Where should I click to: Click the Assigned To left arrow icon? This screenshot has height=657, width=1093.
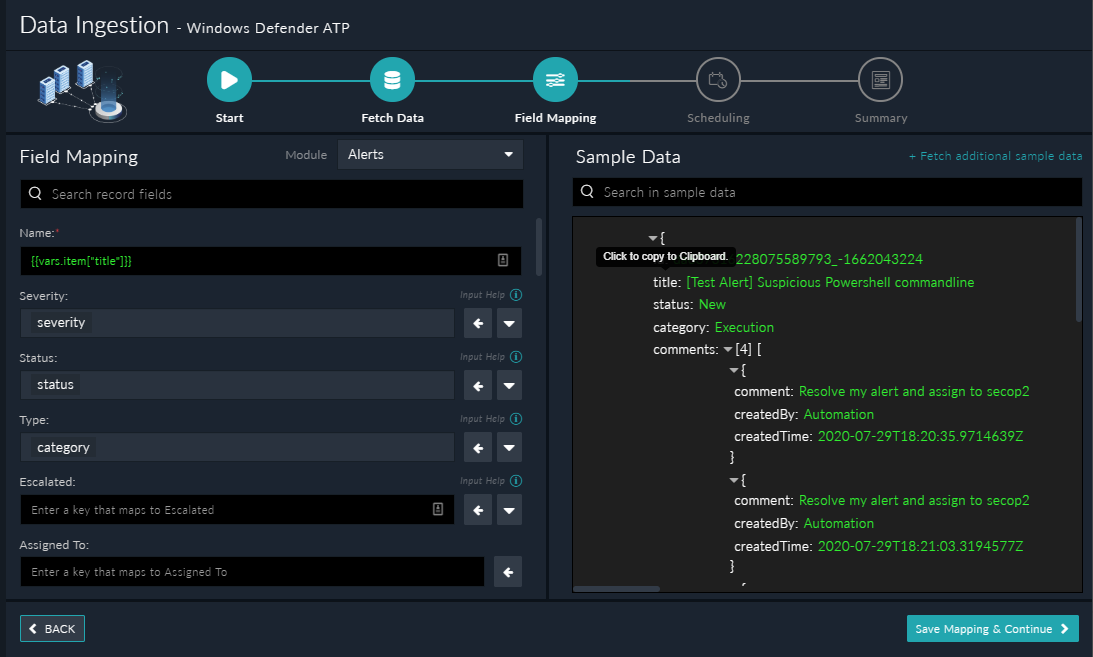pyautogui.click(x=508, y=572)
